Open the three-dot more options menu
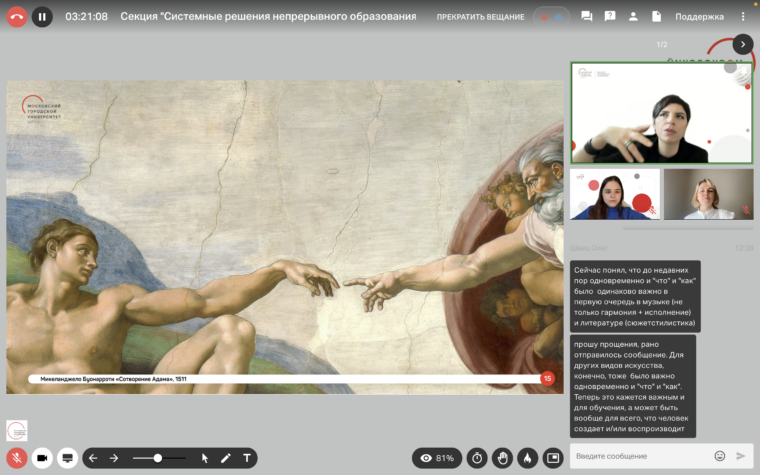This screenshot has height=475, width=760. click(x=743, y=17)
